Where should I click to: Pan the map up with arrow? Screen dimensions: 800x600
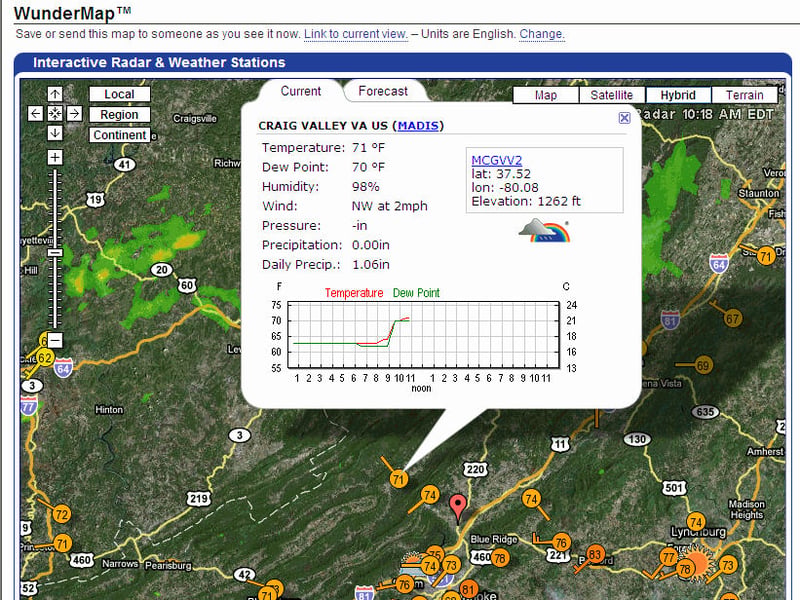pos(55,94)
